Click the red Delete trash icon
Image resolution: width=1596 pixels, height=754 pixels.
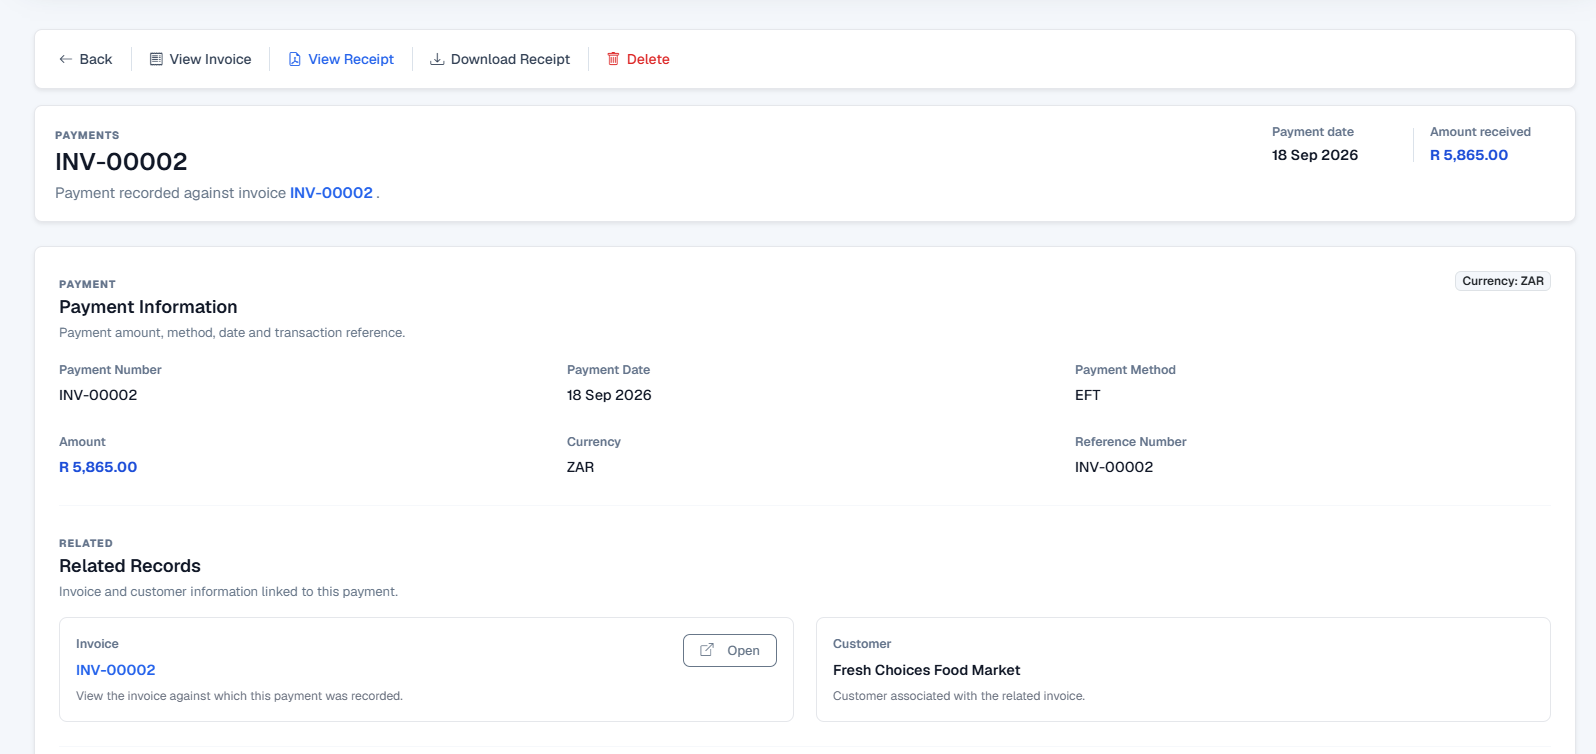tap(613, 59)
